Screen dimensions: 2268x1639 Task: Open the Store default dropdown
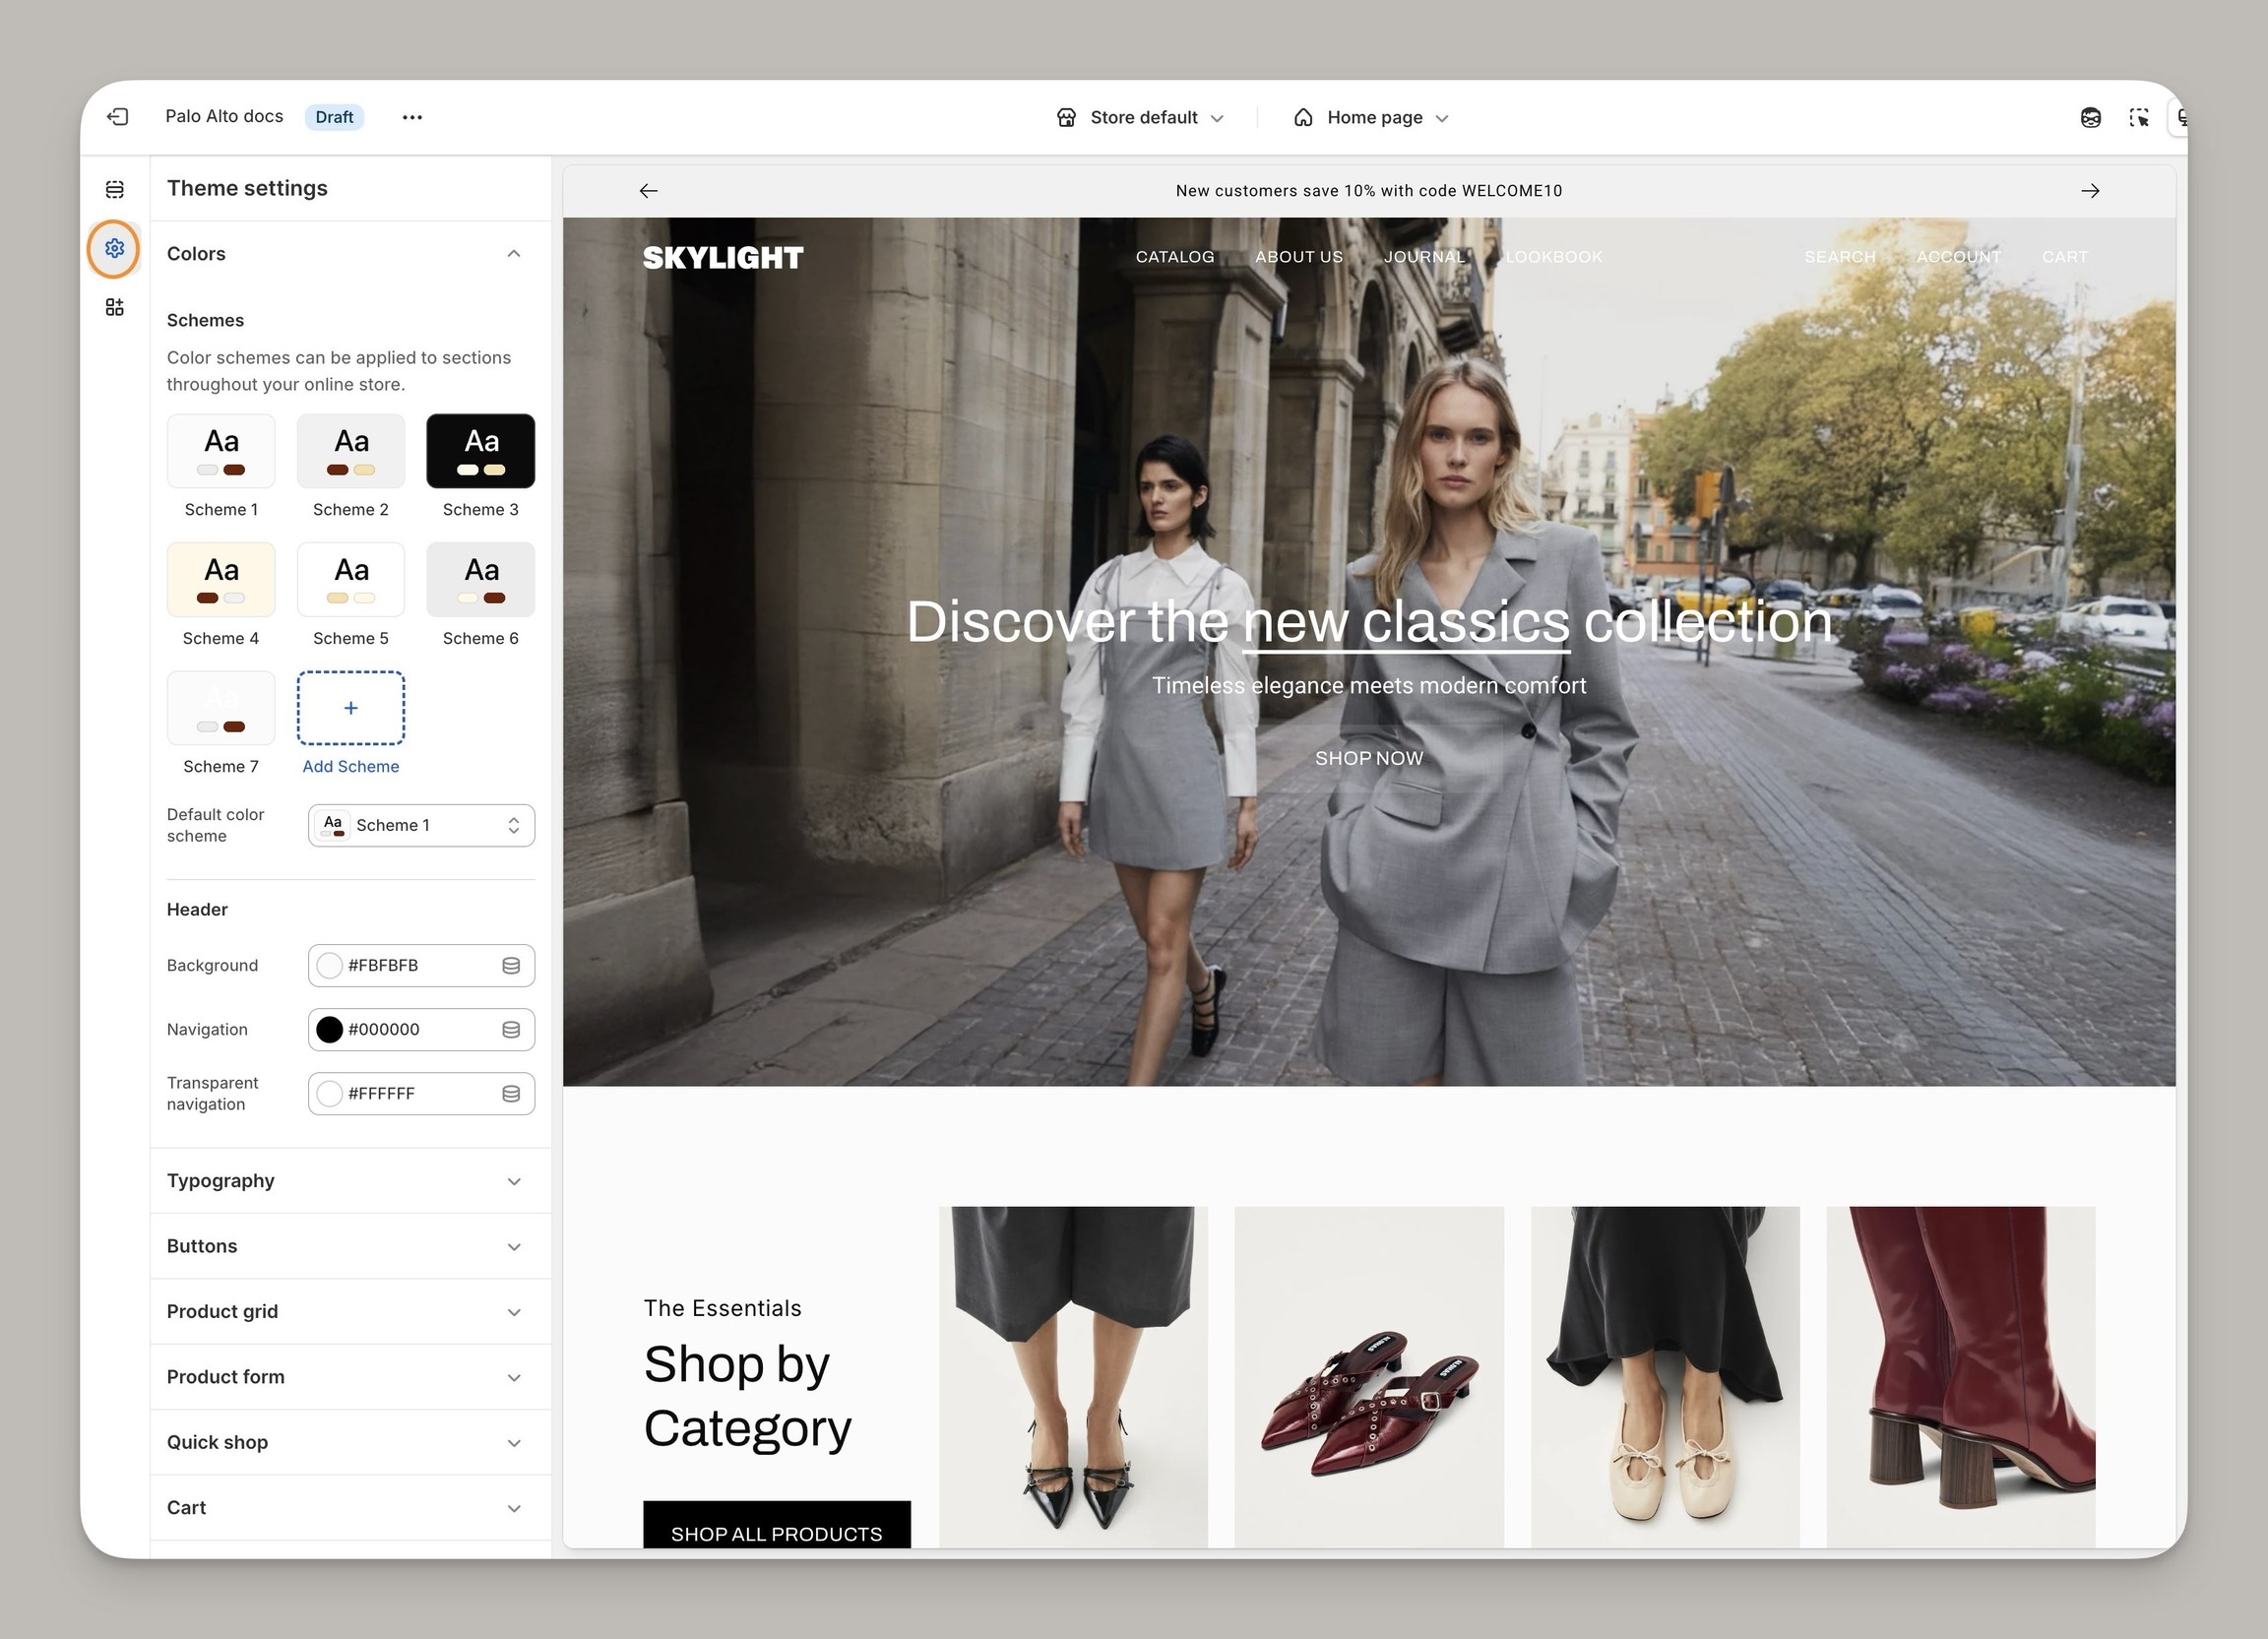pyautogui.click(x=1140, y=117)
